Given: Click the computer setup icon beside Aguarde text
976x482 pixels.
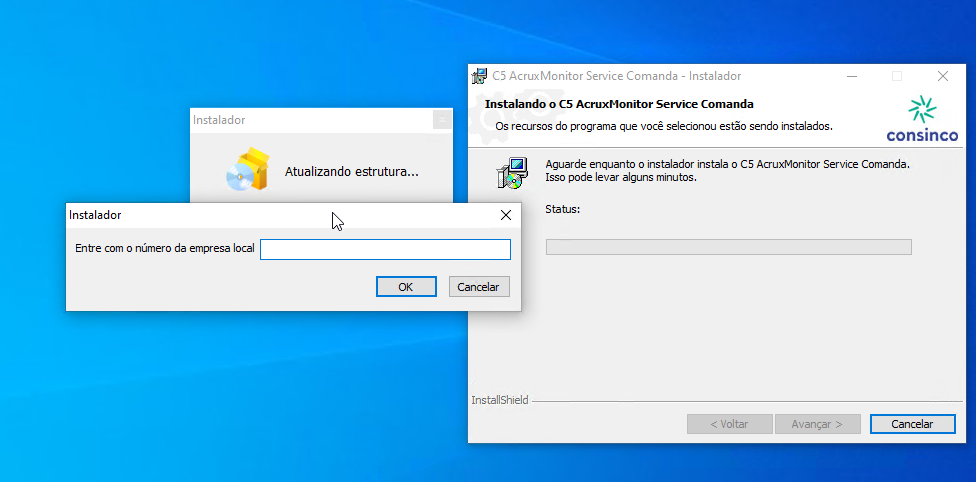Looking at the screenshot, I should [x=512, y=172].
